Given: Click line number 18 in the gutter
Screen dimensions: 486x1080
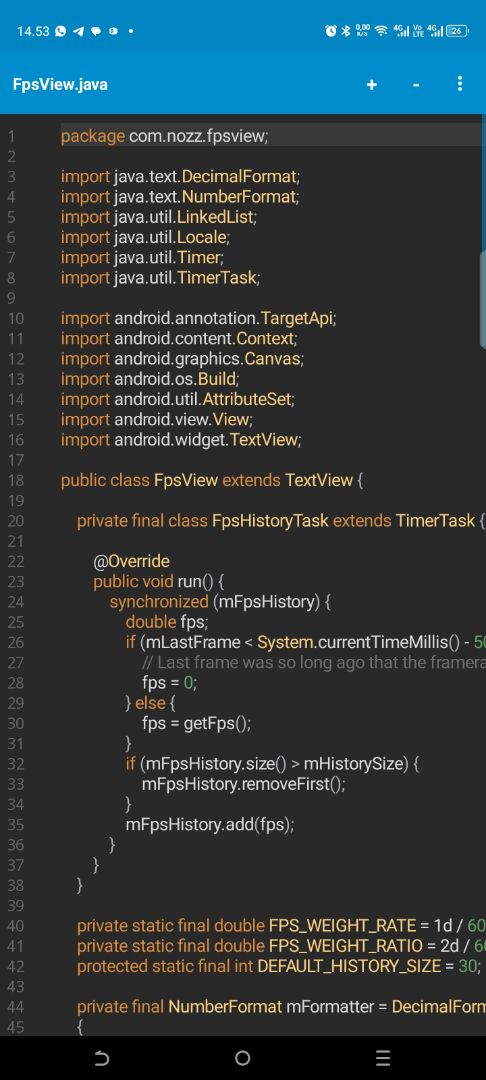Looking at the screenshot, I should pyautogui.click(x=16, y=480).
